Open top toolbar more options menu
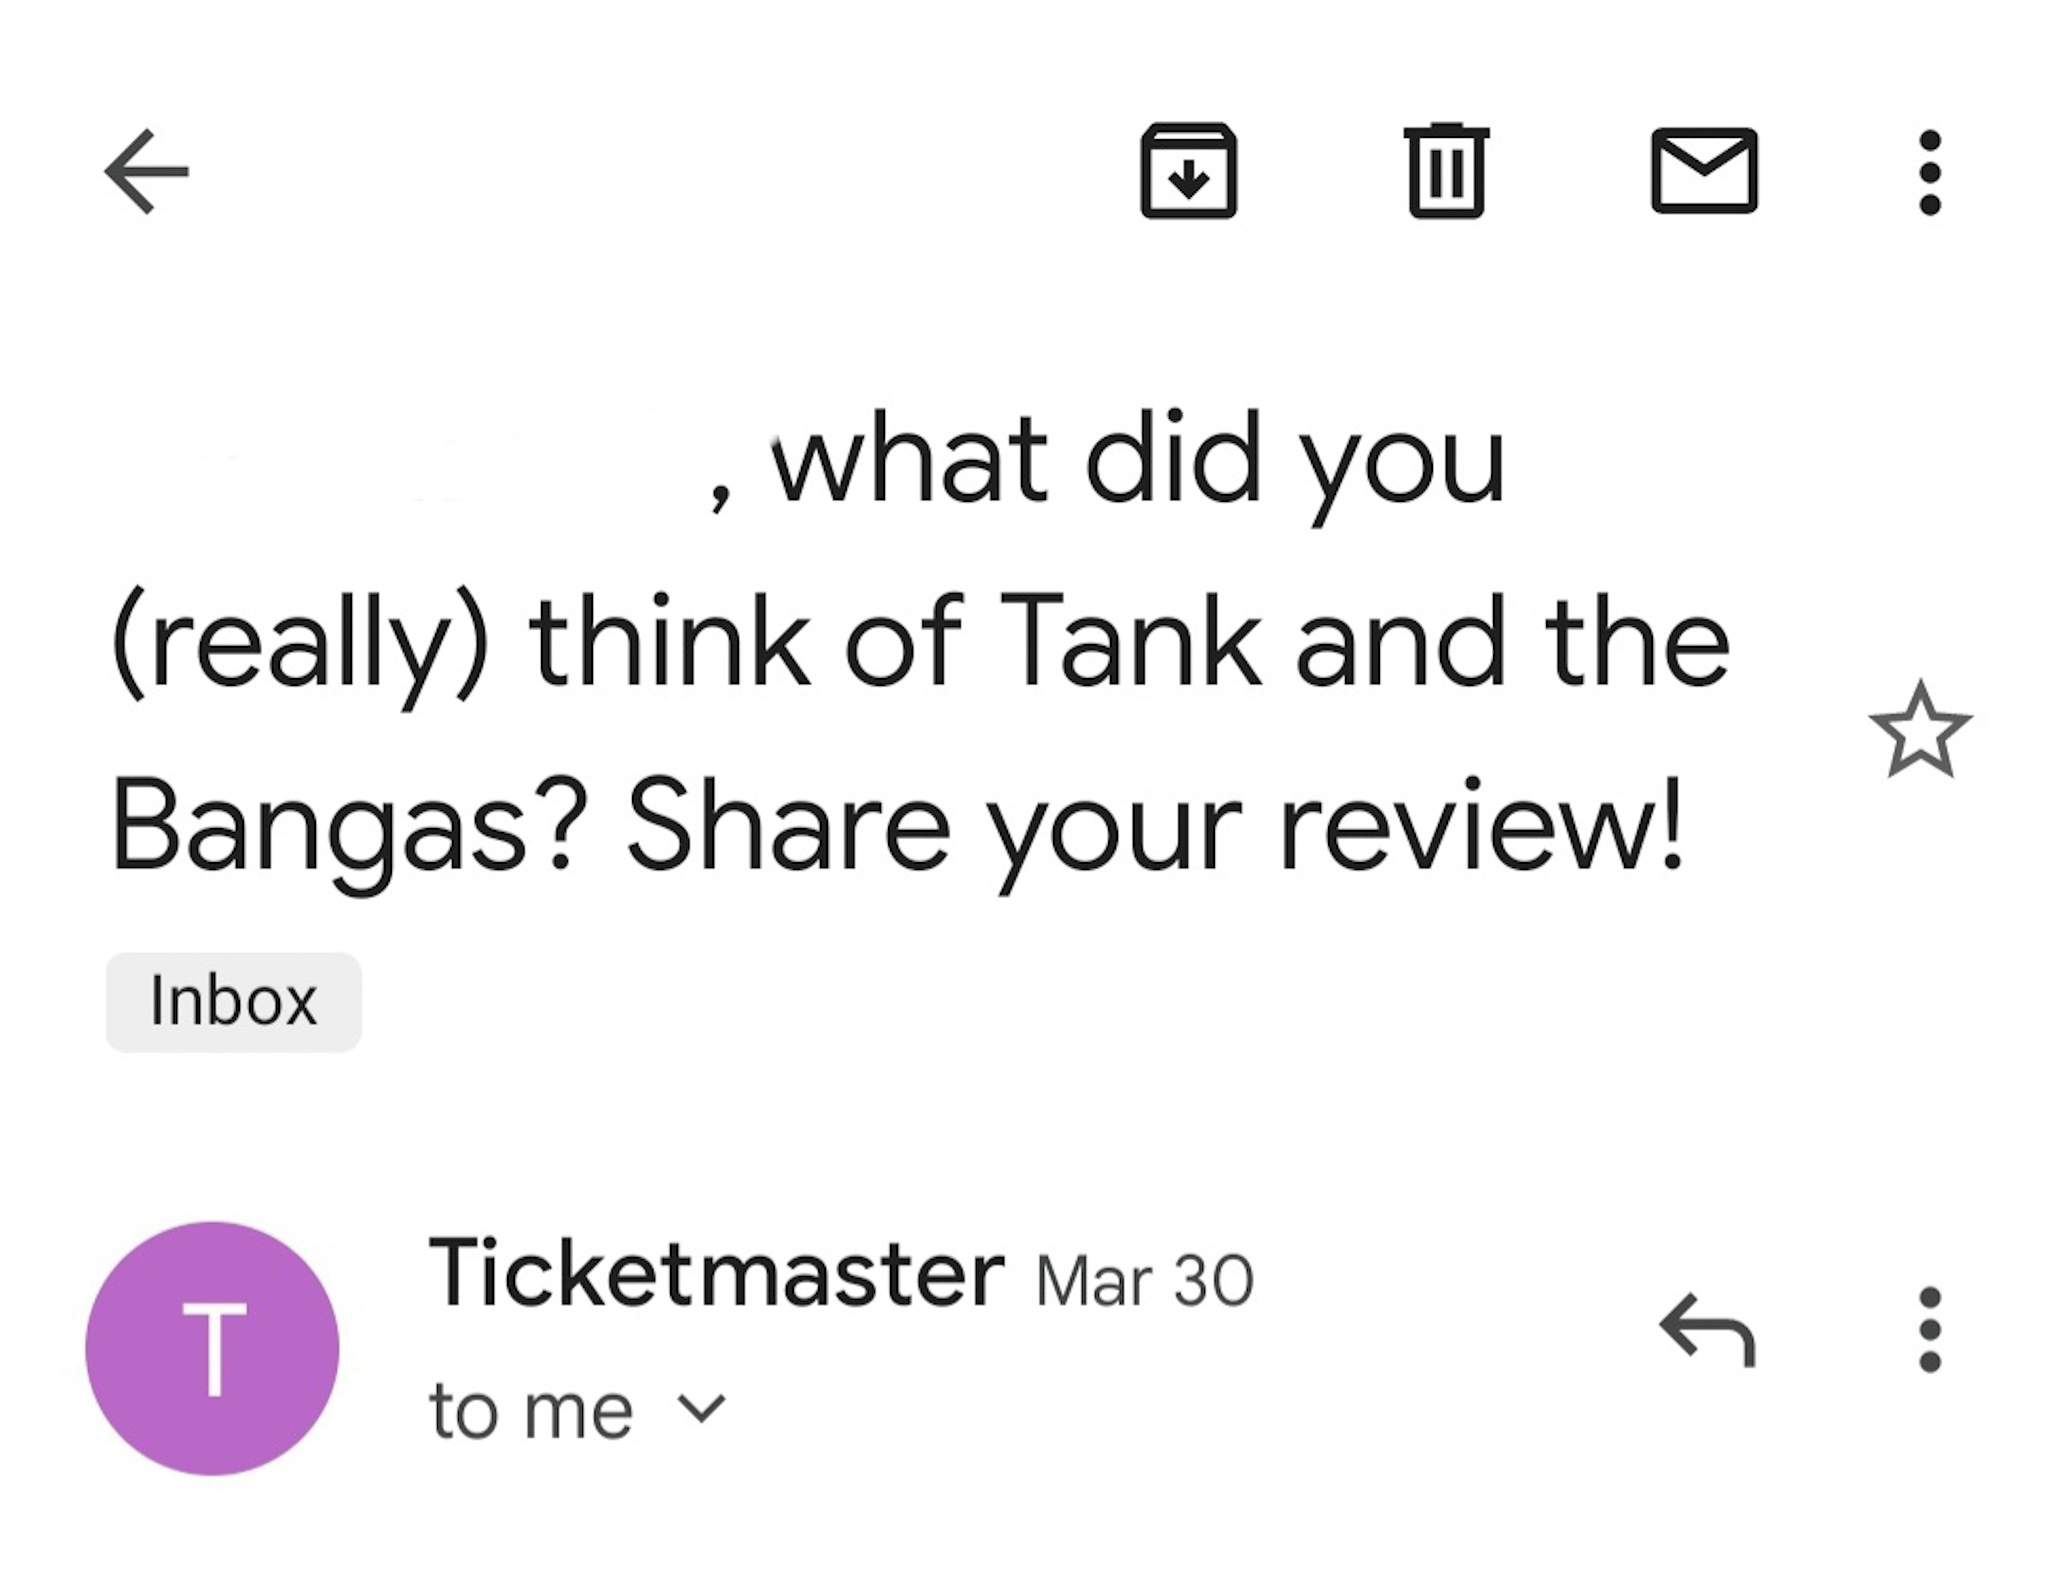Viewport: 2048px width, 1573px height. [1930, 172]
